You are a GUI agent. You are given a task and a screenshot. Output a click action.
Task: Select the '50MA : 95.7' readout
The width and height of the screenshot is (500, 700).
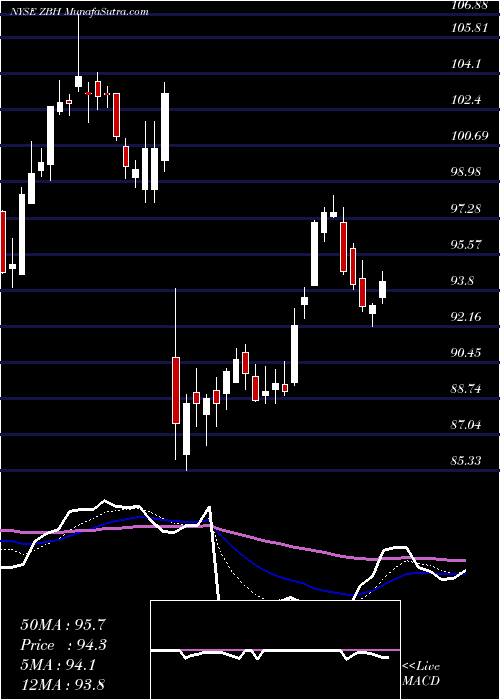point(63,625)
